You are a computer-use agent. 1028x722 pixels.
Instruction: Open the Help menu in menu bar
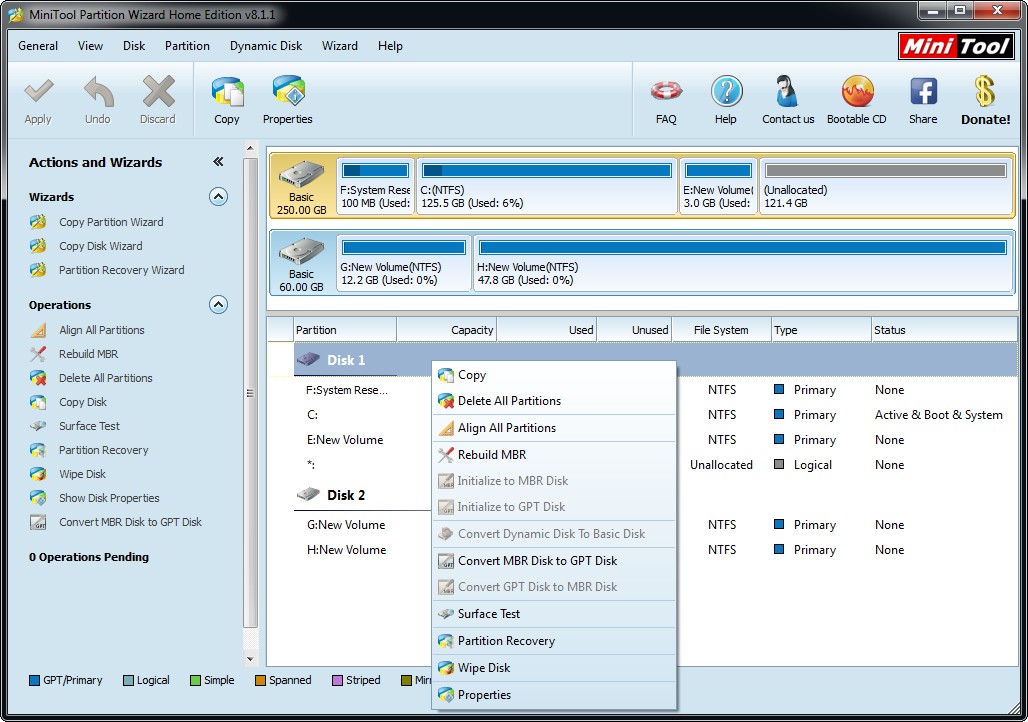(390, 46)
